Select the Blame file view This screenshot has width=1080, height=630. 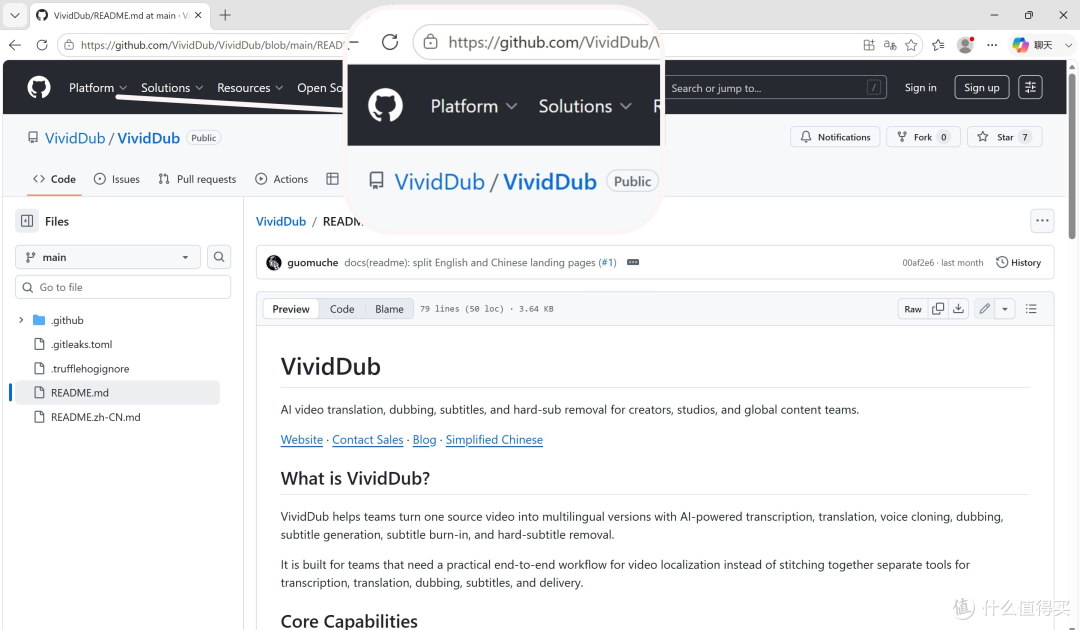(389, 308)
